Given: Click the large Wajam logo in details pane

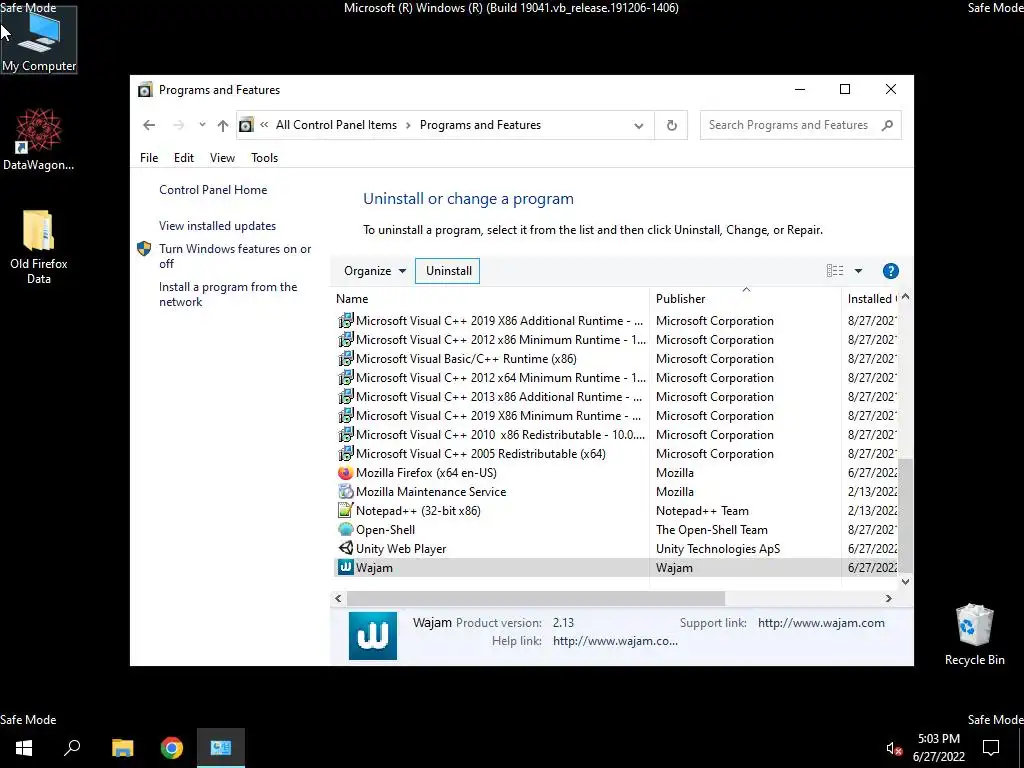Looking at the screenshot, I should click(373, 635).
